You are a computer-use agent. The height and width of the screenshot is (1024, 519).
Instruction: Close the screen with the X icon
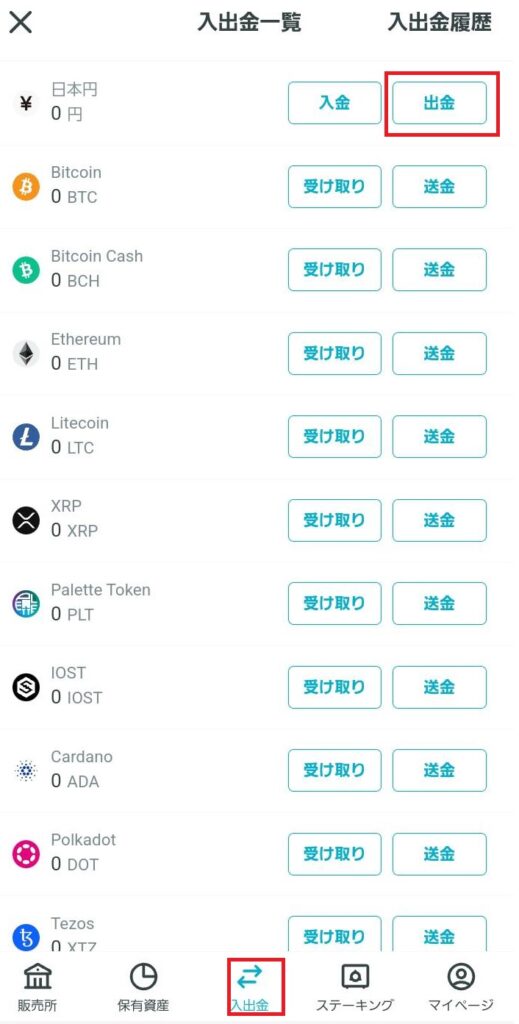point(20,23)
